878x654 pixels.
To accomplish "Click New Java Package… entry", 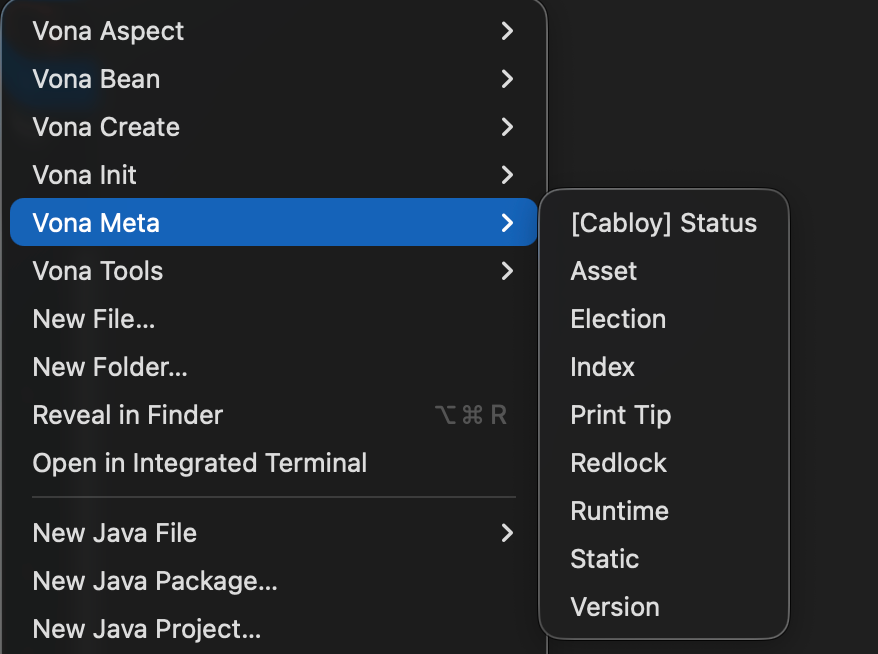I will pyautogui.click(x=155, y=581).
